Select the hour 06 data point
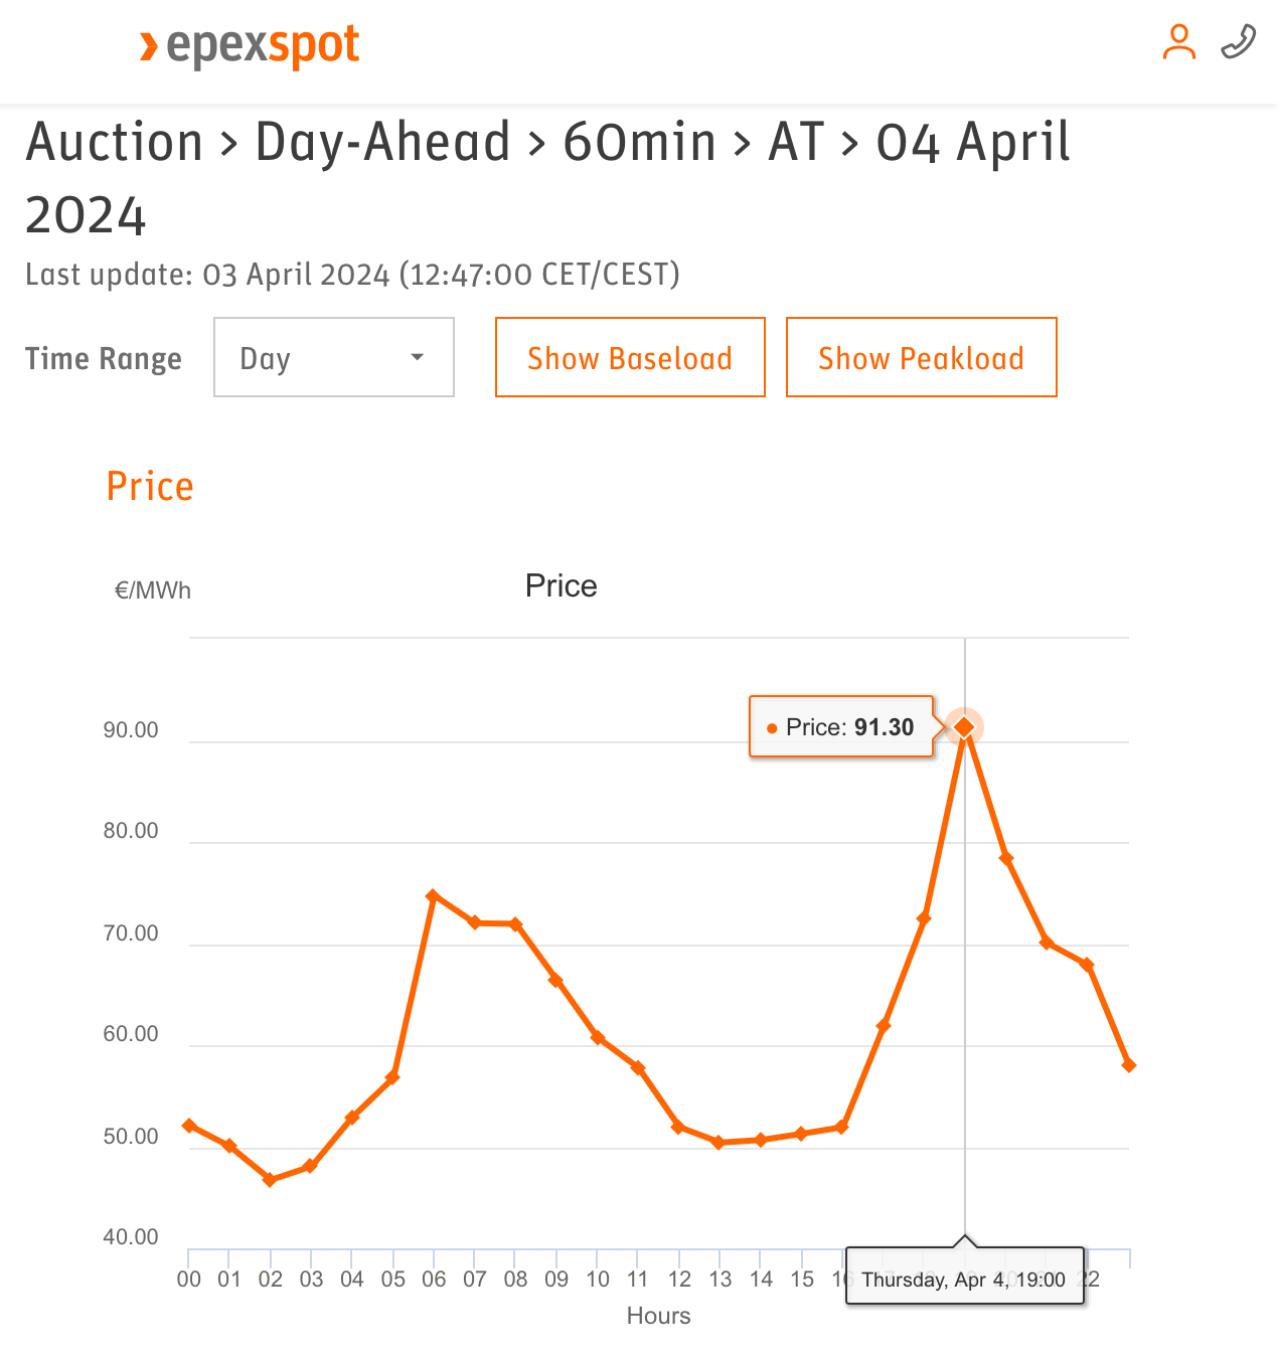1280x1359 pixels. pyautogui.click(x=433, y=896)
